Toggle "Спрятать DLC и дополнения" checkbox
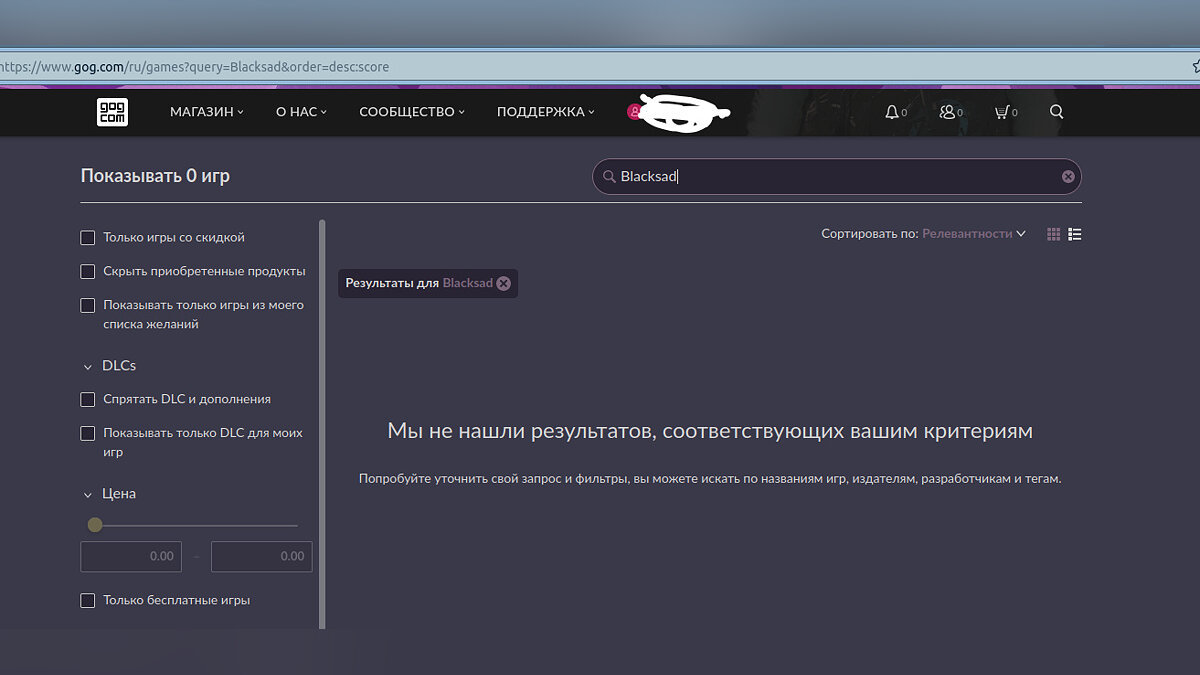The image size is (1200, 675). pyautogui.click(x=88, y=400)
